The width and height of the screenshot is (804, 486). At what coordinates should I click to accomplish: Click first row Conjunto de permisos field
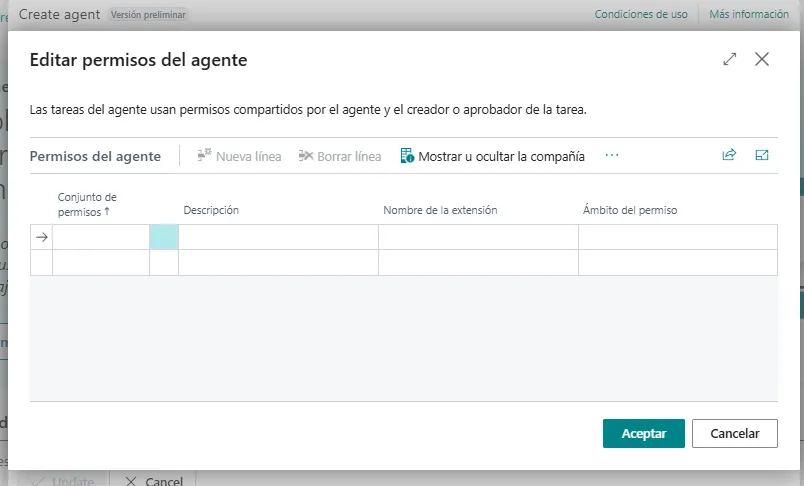pos(100,237)
